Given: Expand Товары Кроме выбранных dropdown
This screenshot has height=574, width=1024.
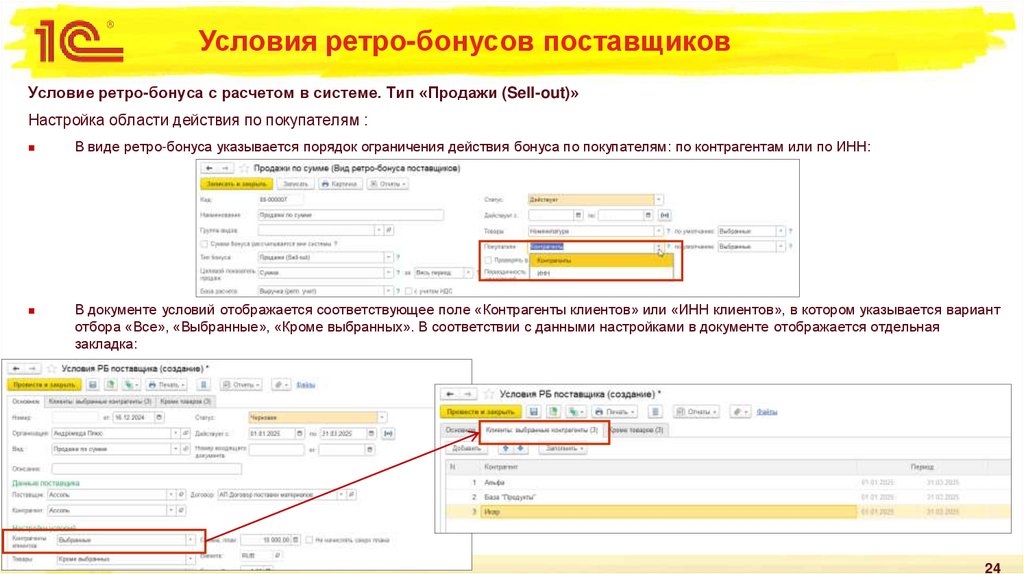Looking at the screenshot, I should coord(190,559).
